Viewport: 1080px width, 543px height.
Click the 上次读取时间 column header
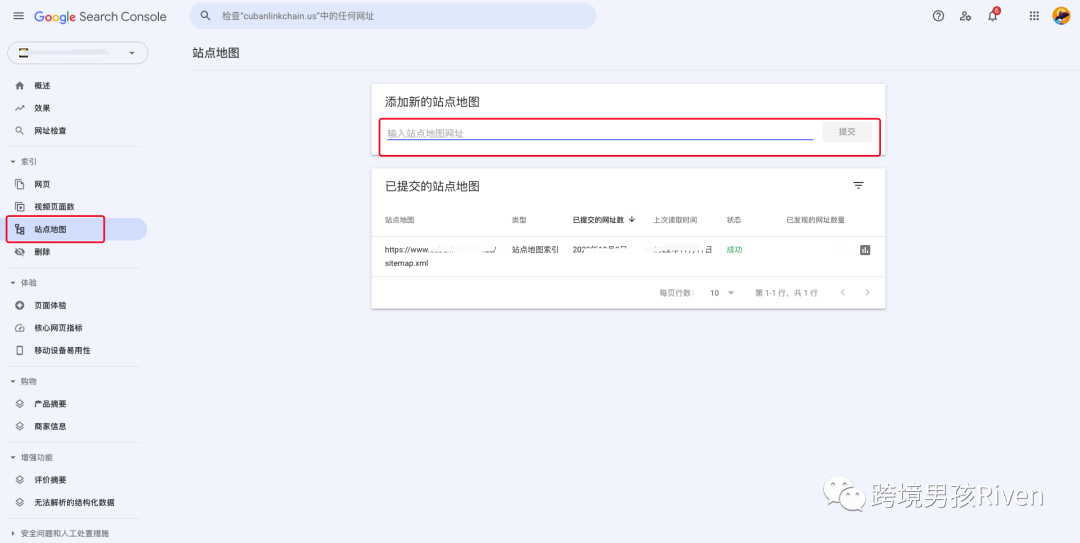click(675, 220)
